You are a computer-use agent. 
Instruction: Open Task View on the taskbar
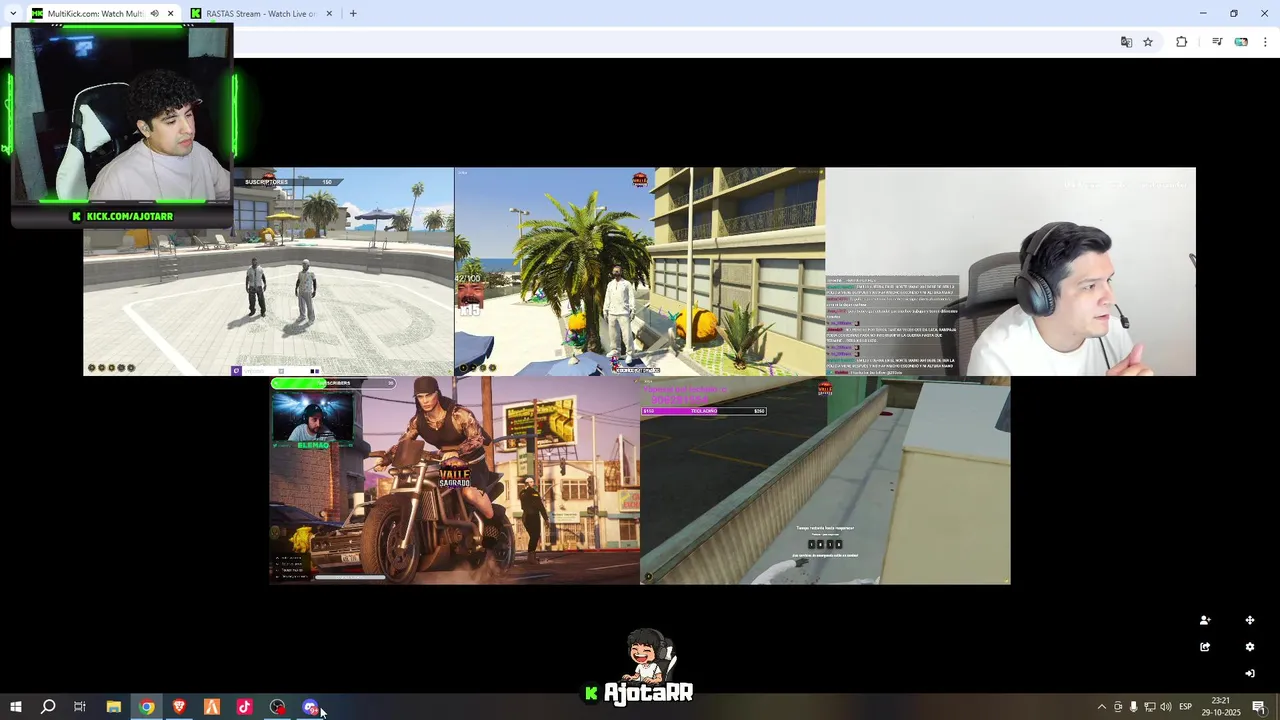pos(80,707)
